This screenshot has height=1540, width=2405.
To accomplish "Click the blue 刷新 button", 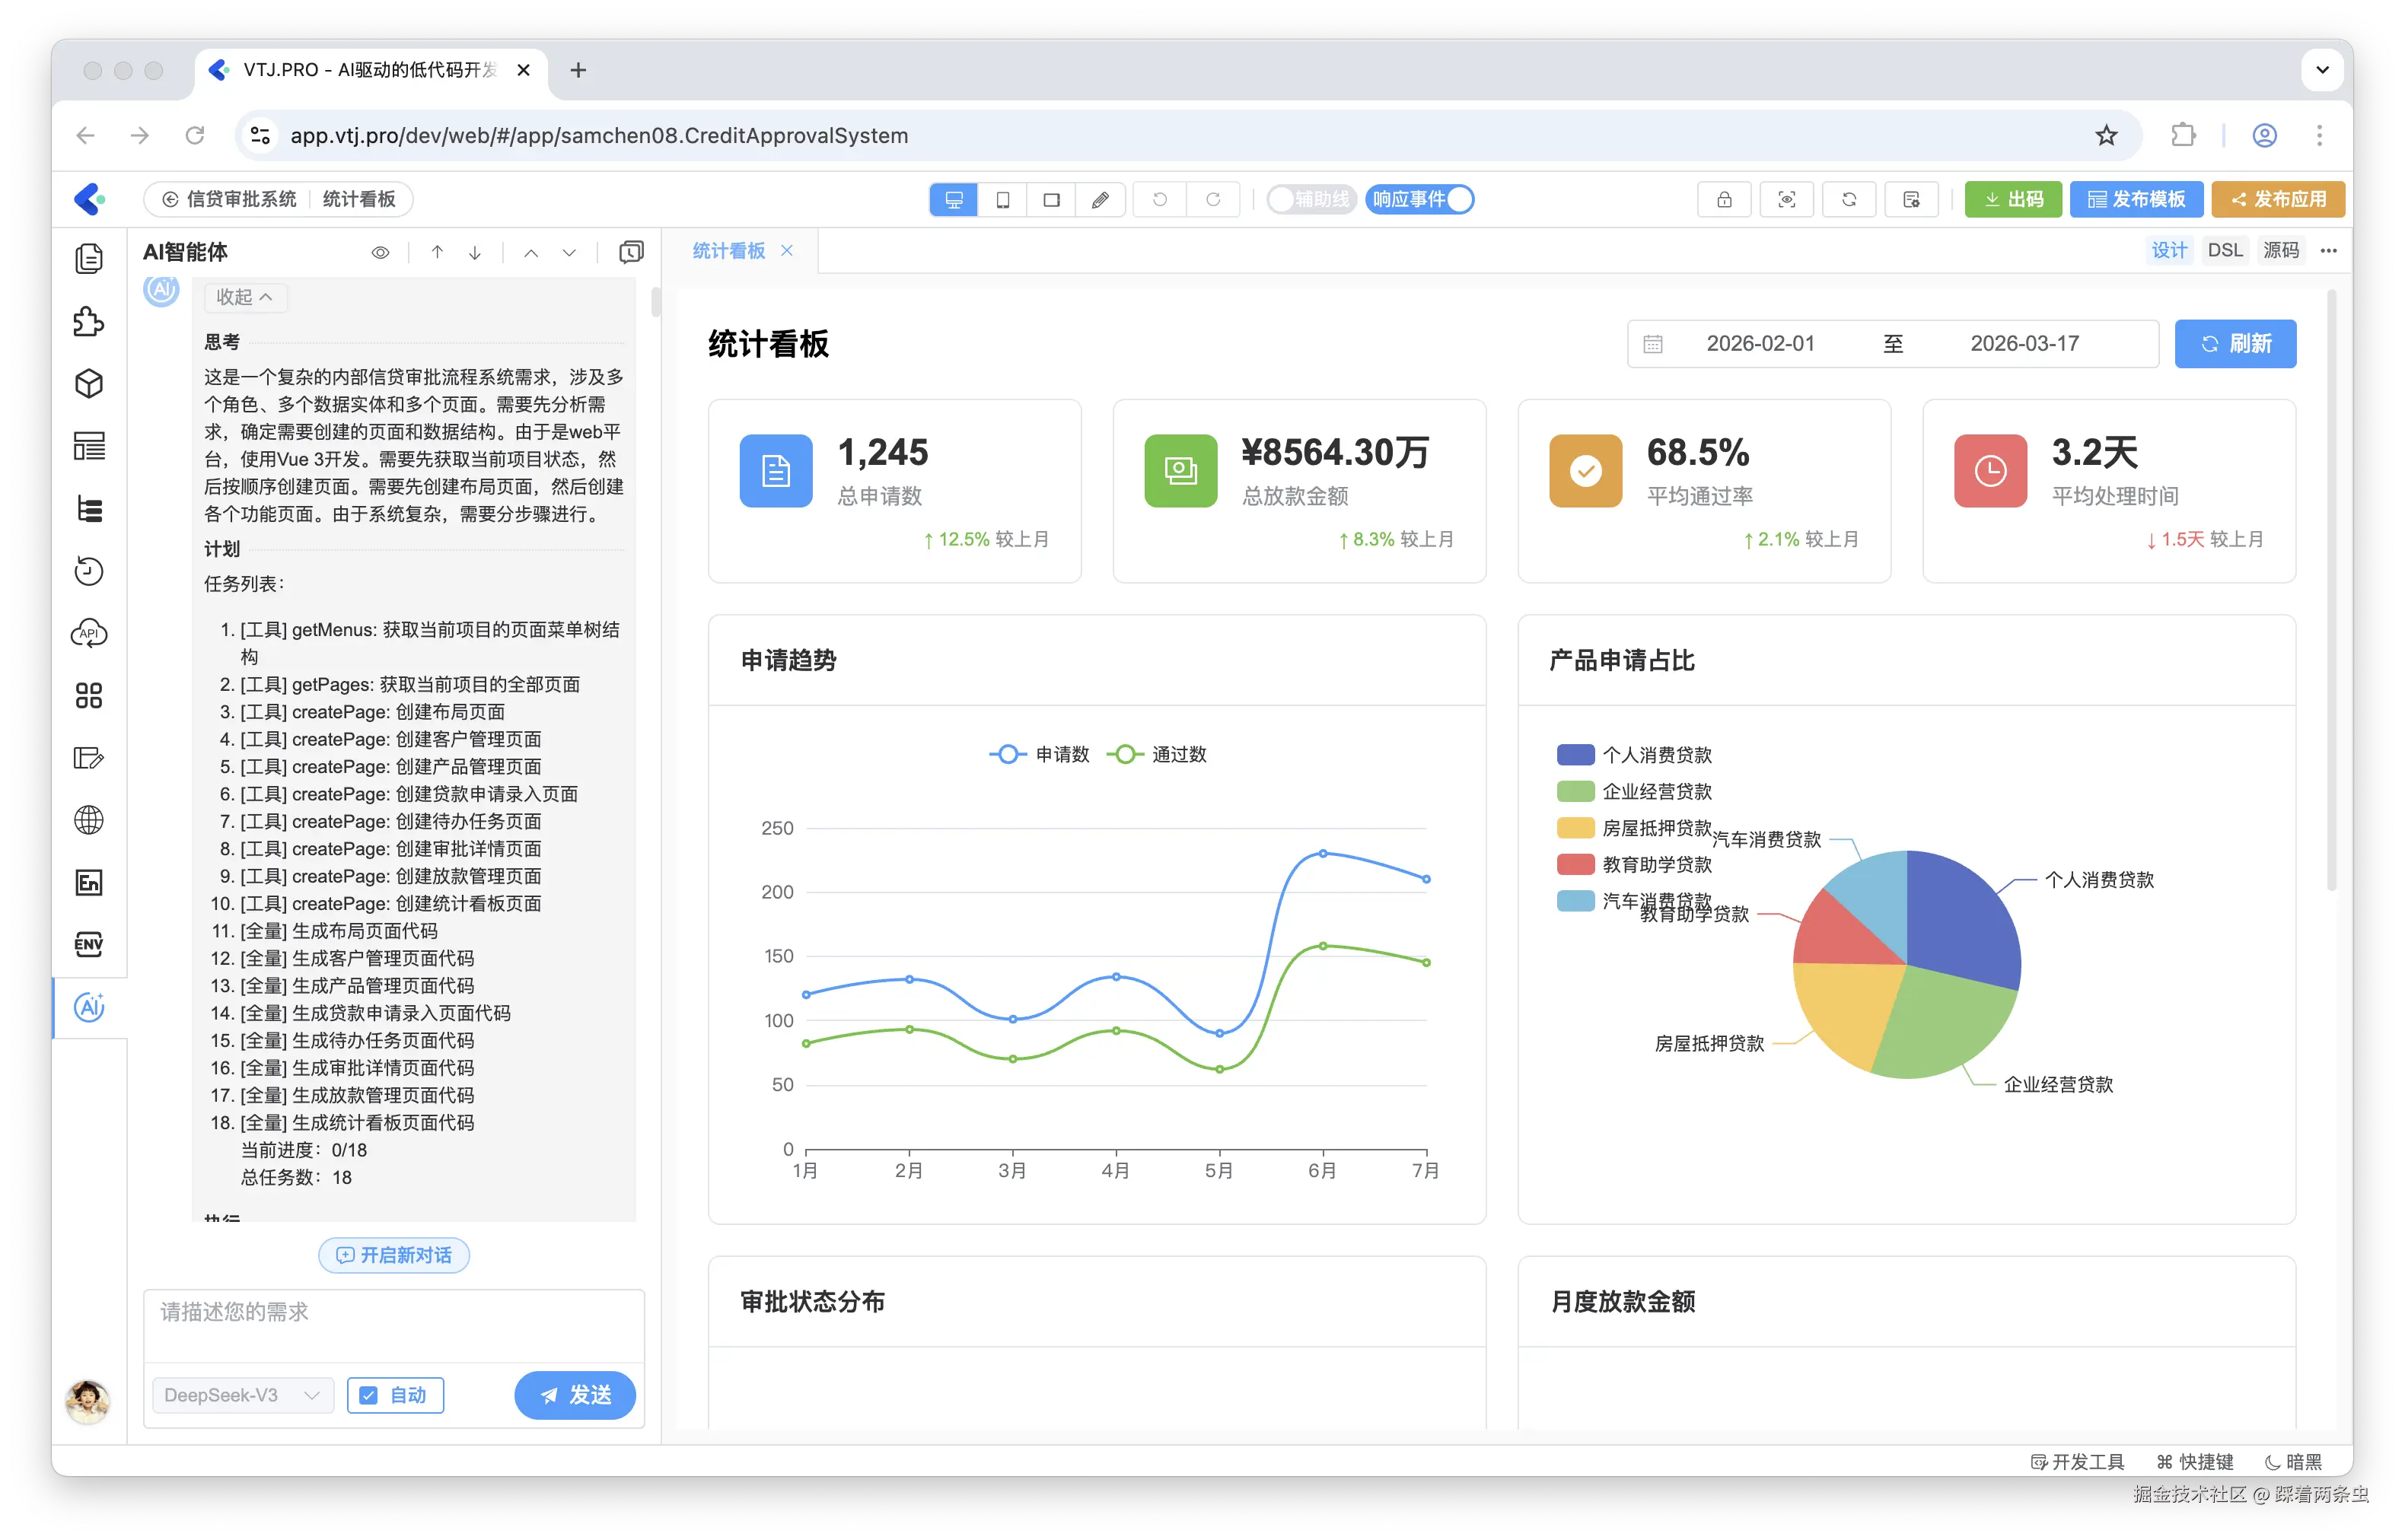I will coord(2235,344).
